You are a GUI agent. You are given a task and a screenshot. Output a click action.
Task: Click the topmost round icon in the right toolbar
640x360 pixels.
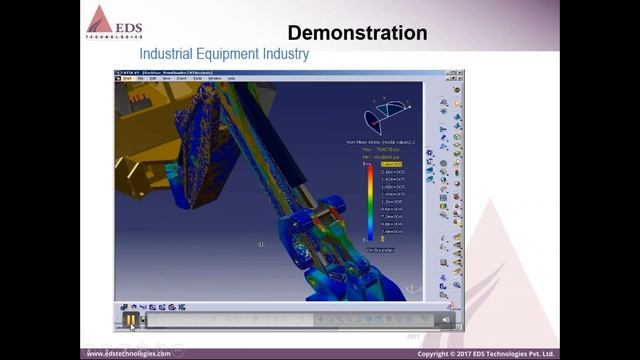[x=457, y=89]
